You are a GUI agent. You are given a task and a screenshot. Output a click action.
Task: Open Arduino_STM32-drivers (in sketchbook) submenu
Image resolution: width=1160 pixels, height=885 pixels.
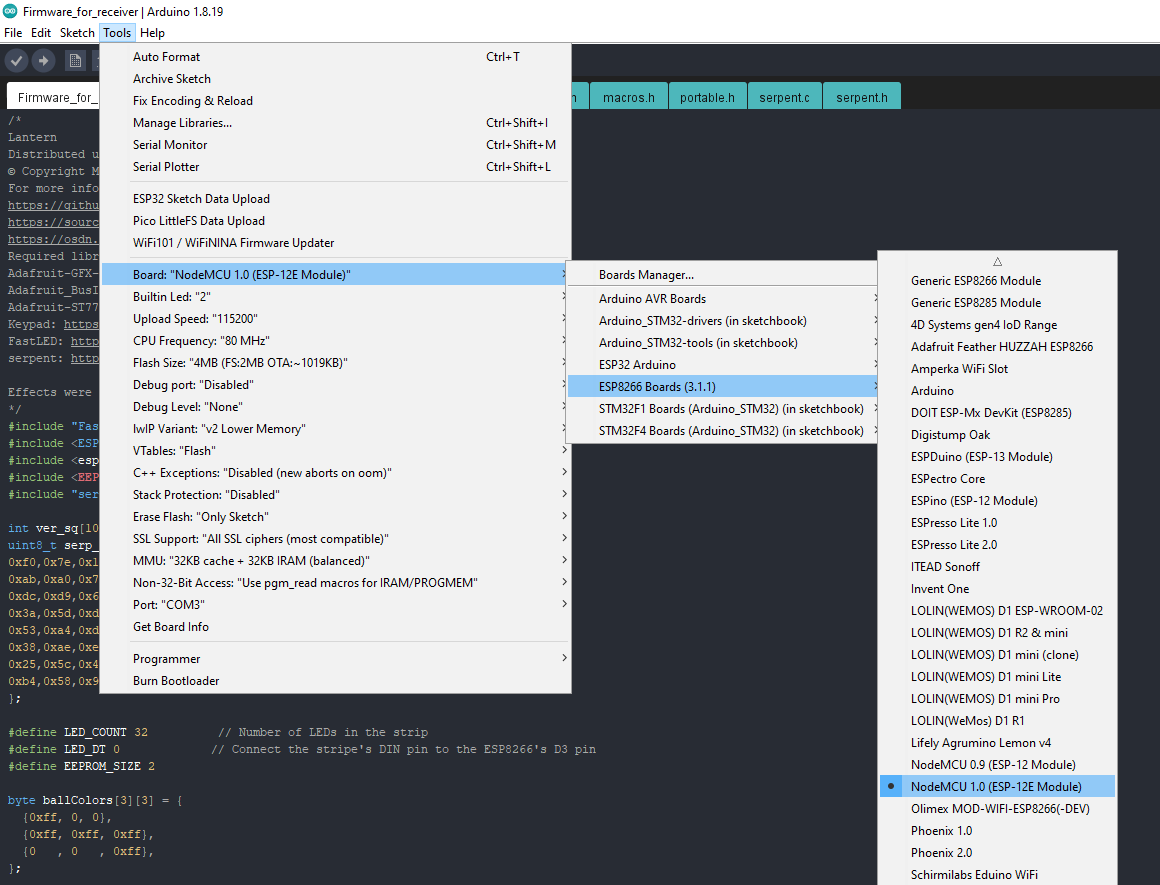tap(722, 321)
